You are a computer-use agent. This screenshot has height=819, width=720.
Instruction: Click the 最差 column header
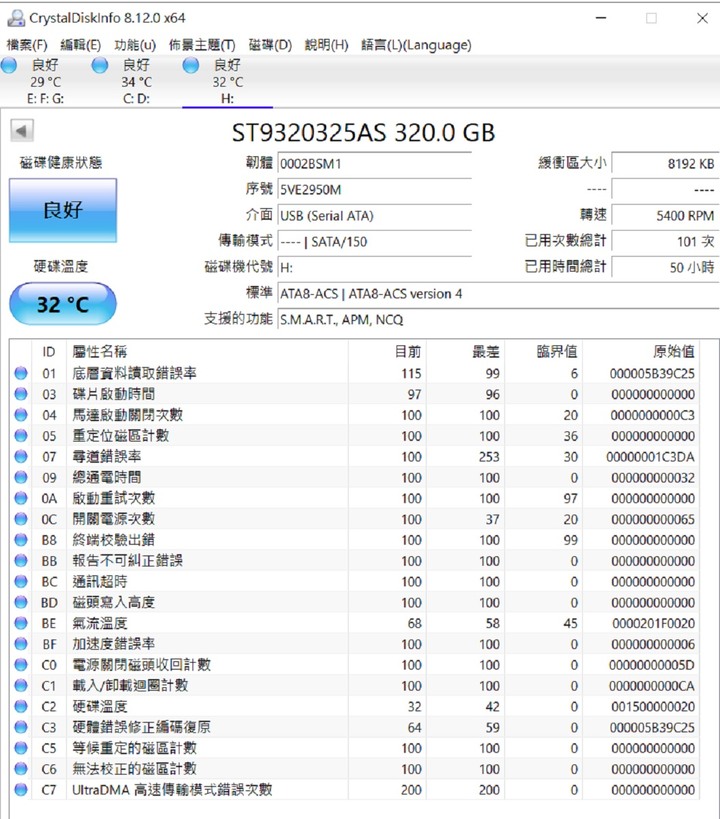(466, 352)
